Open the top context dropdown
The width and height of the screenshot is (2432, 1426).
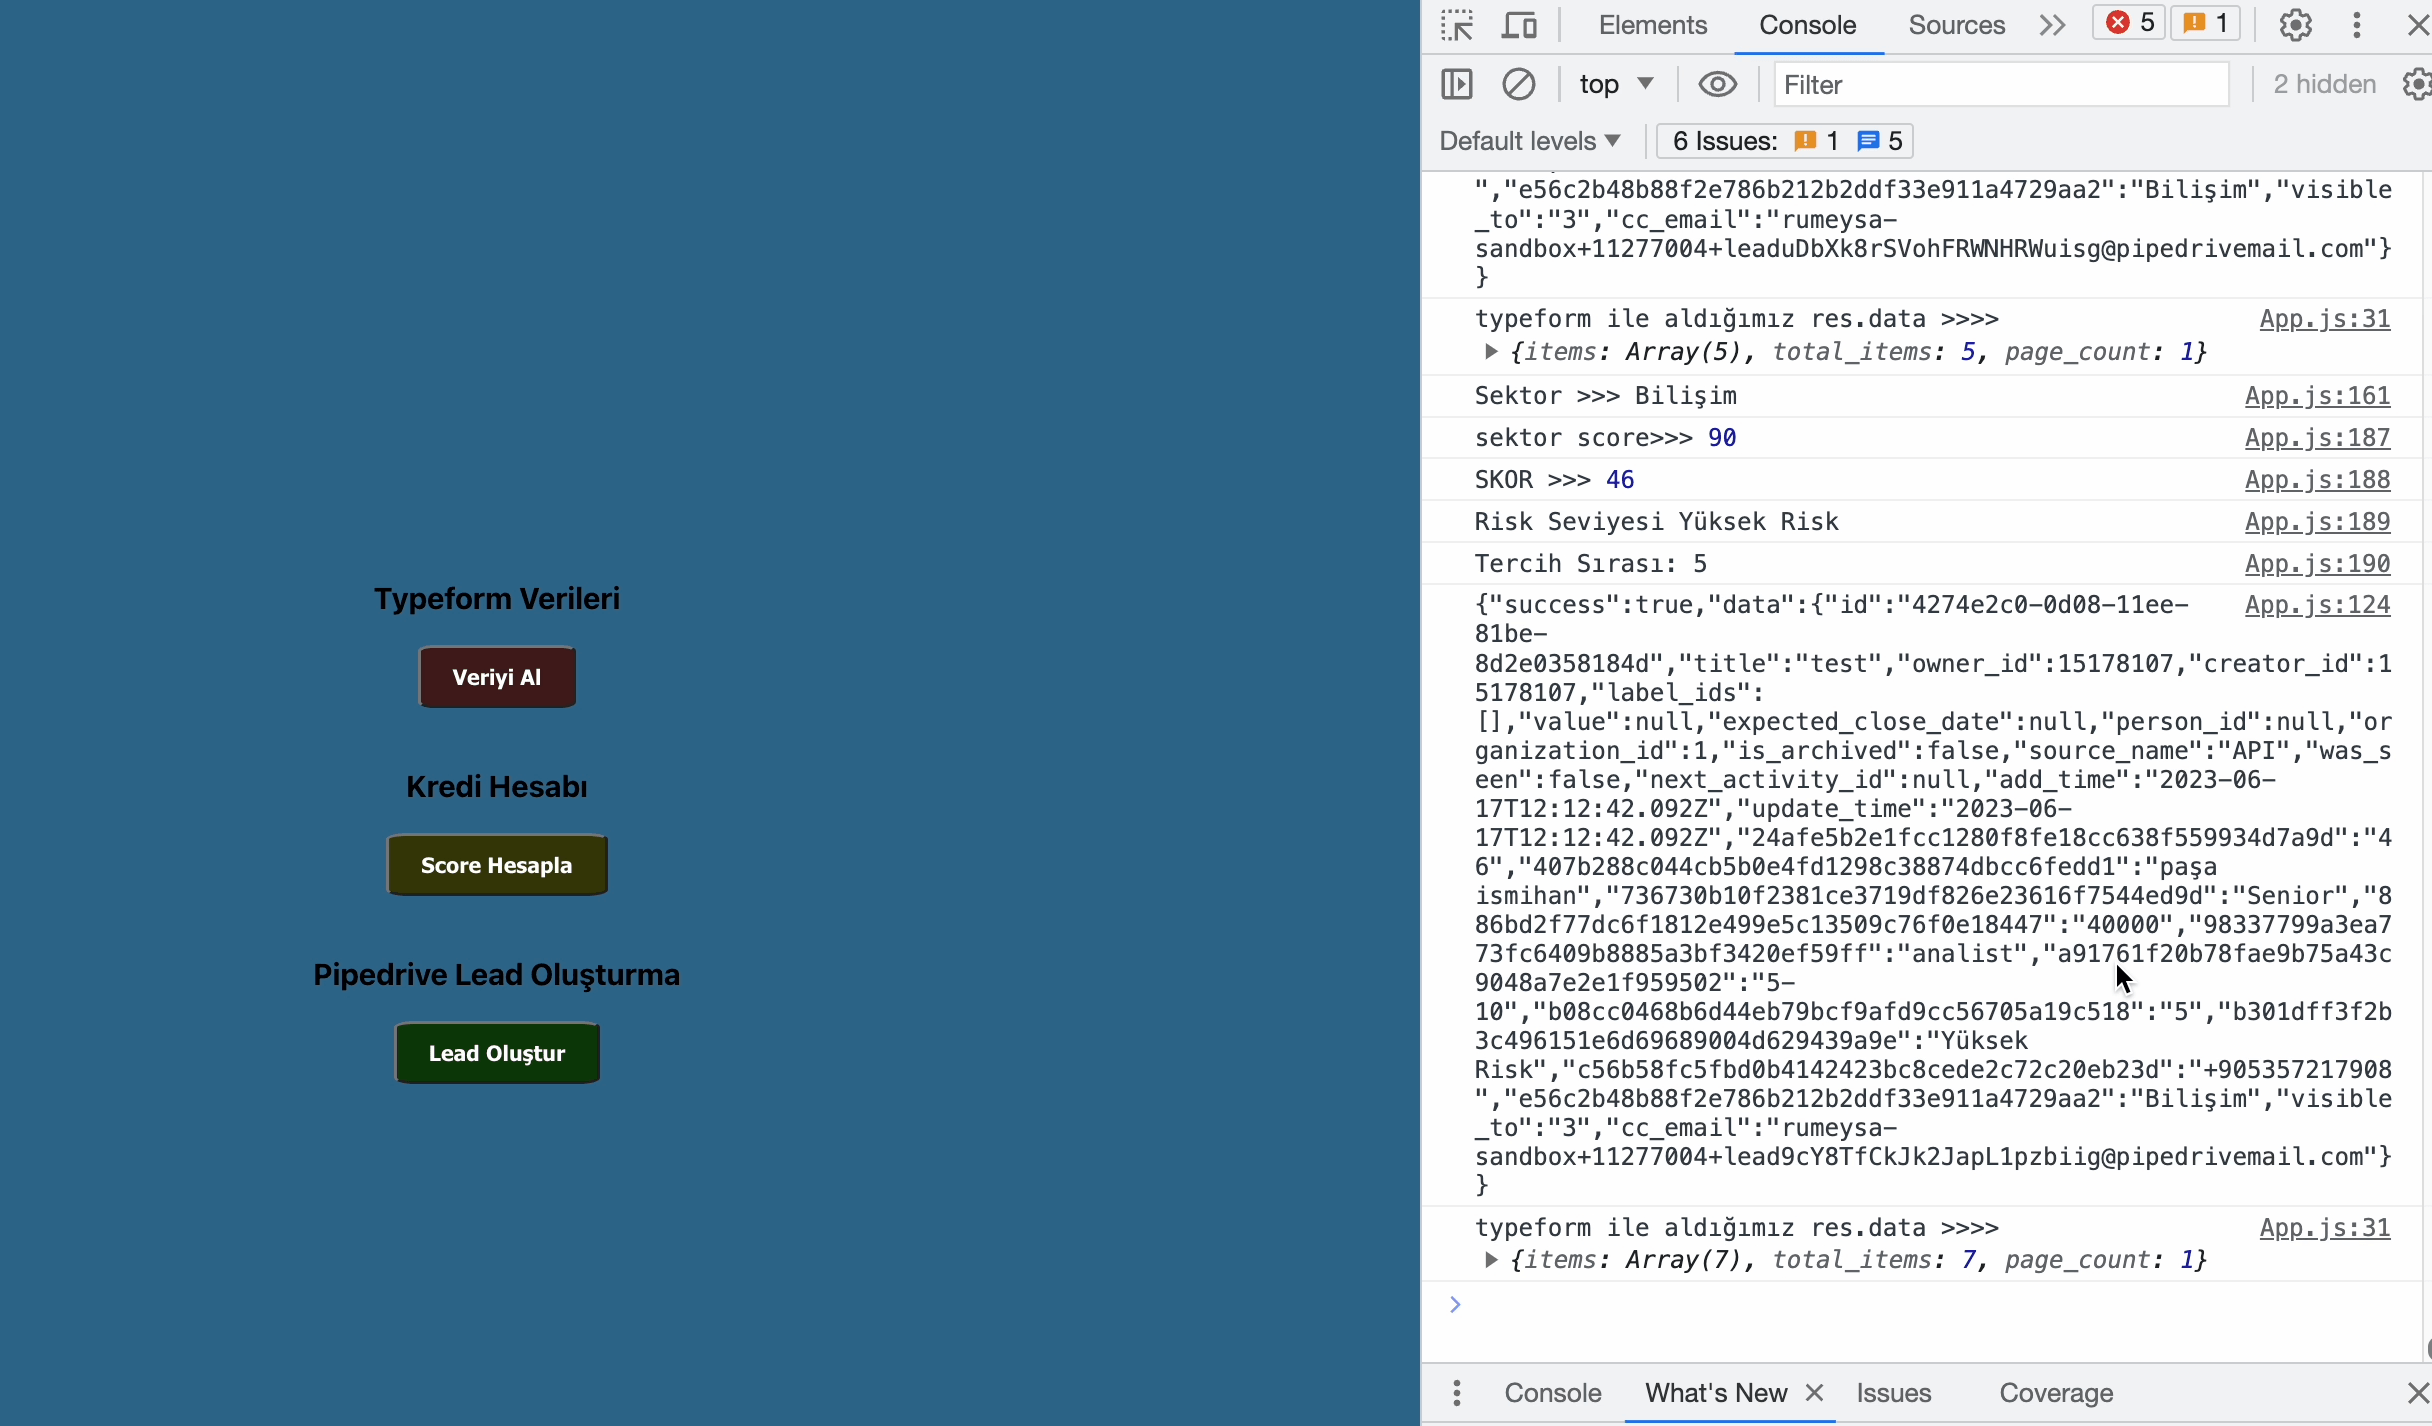point(1616,85)
